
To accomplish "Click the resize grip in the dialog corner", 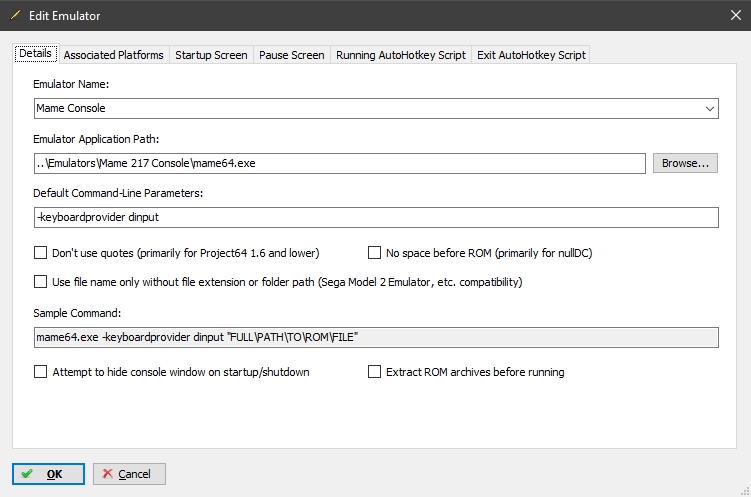I will [x=745, y=491].
